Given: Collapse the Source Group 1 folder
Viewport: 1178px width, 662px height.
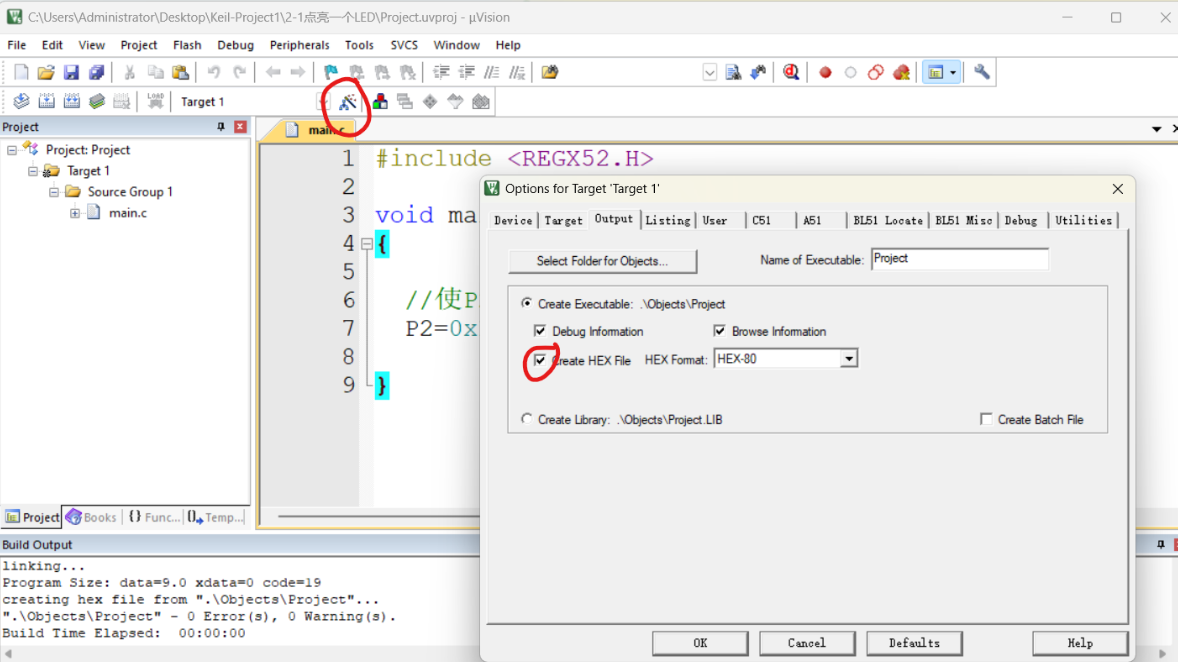Looking at the screenshot, I should 54,192.
